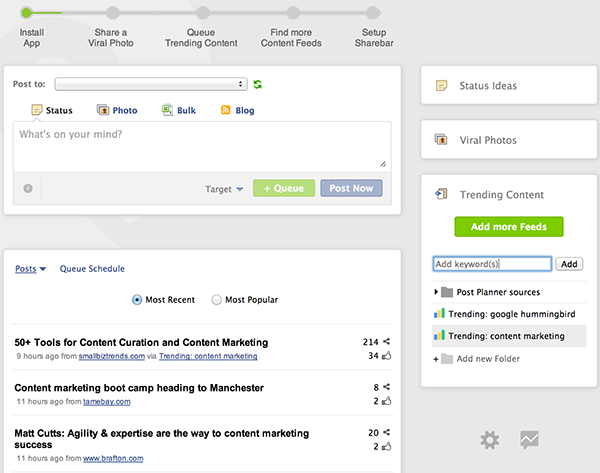Screen dimensions: 600x473
Task: Click share icon next to 214 count
Action: (386, 341)
